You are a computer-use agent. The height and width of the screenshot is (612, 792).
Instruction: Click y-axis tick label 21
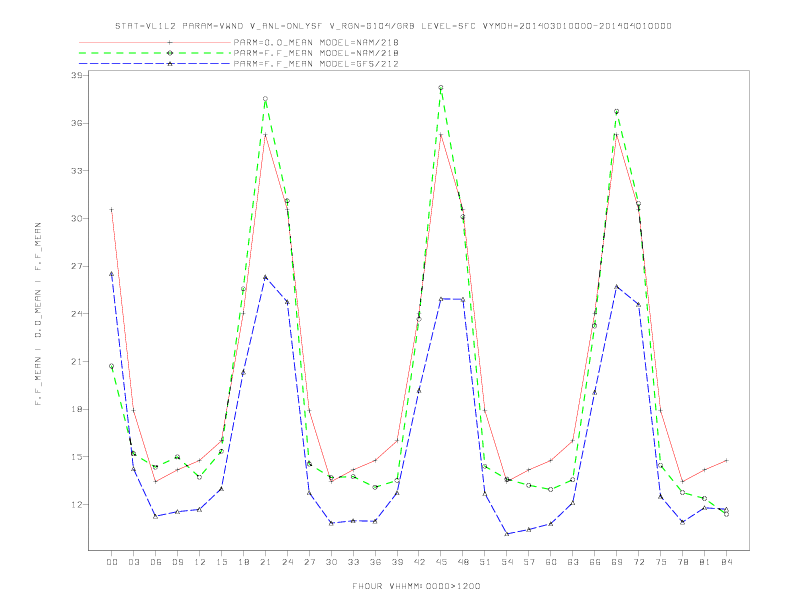click(x=76, y=362)
